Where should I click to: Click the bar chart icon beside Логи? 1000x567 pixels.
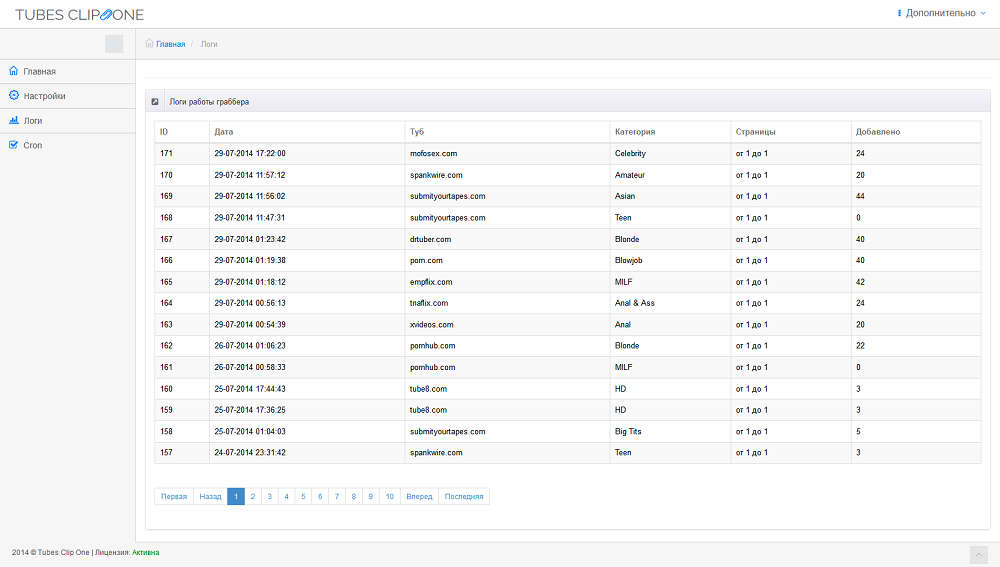[14, 120]
